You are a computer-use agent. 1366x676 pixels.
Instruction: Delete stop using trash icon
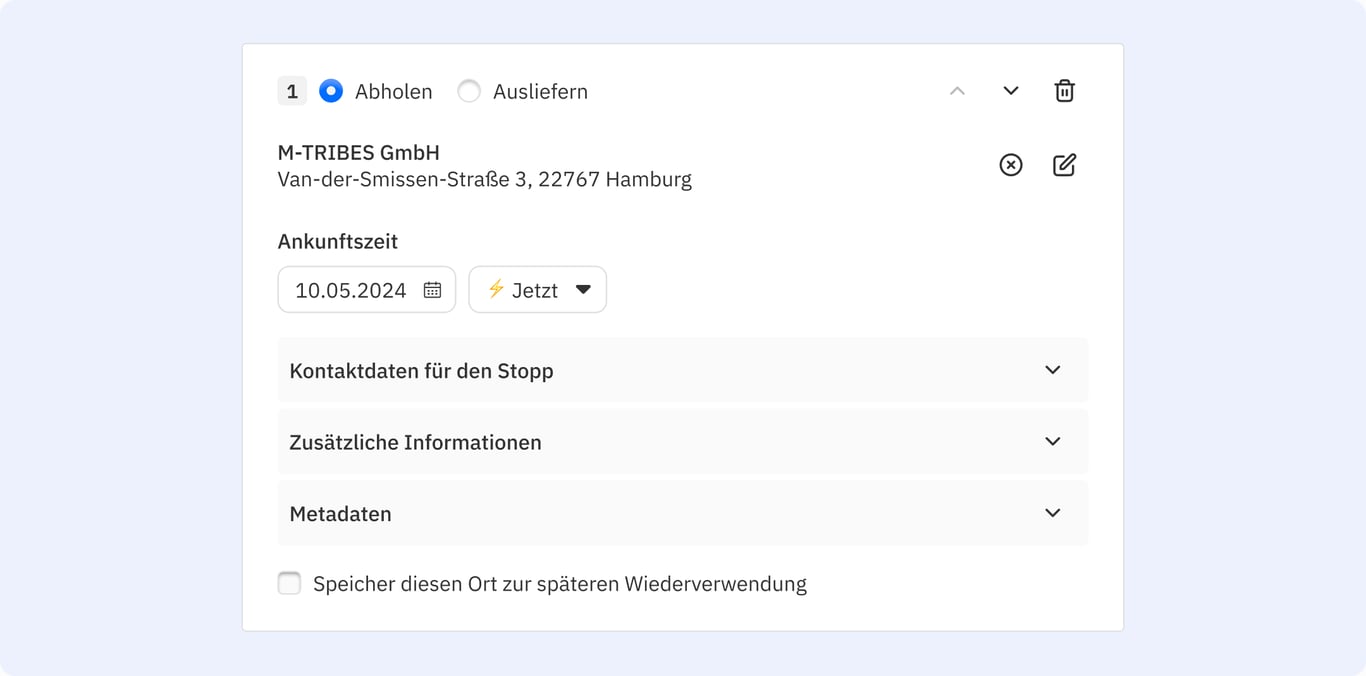click(1064, 91)
